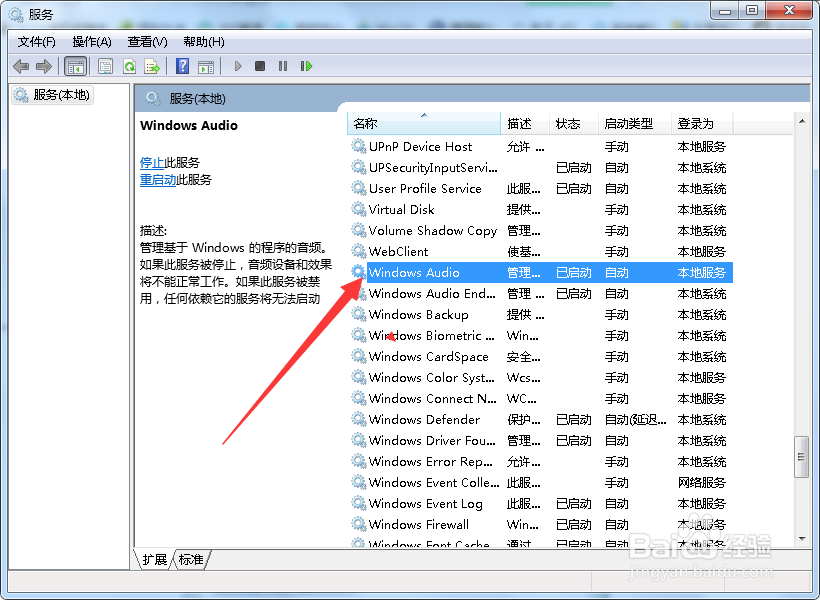Image resolution: width=820 pixels, height=600 pixels.
Task: Close the 服务 window
Action: pos(790,10)
